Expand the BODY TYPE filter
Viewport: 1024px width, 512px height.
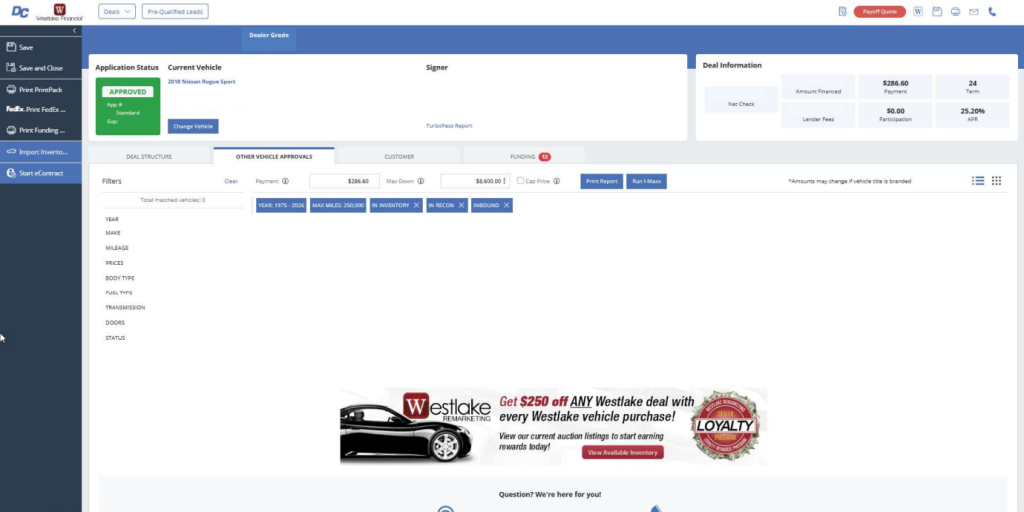click(120, 278)
